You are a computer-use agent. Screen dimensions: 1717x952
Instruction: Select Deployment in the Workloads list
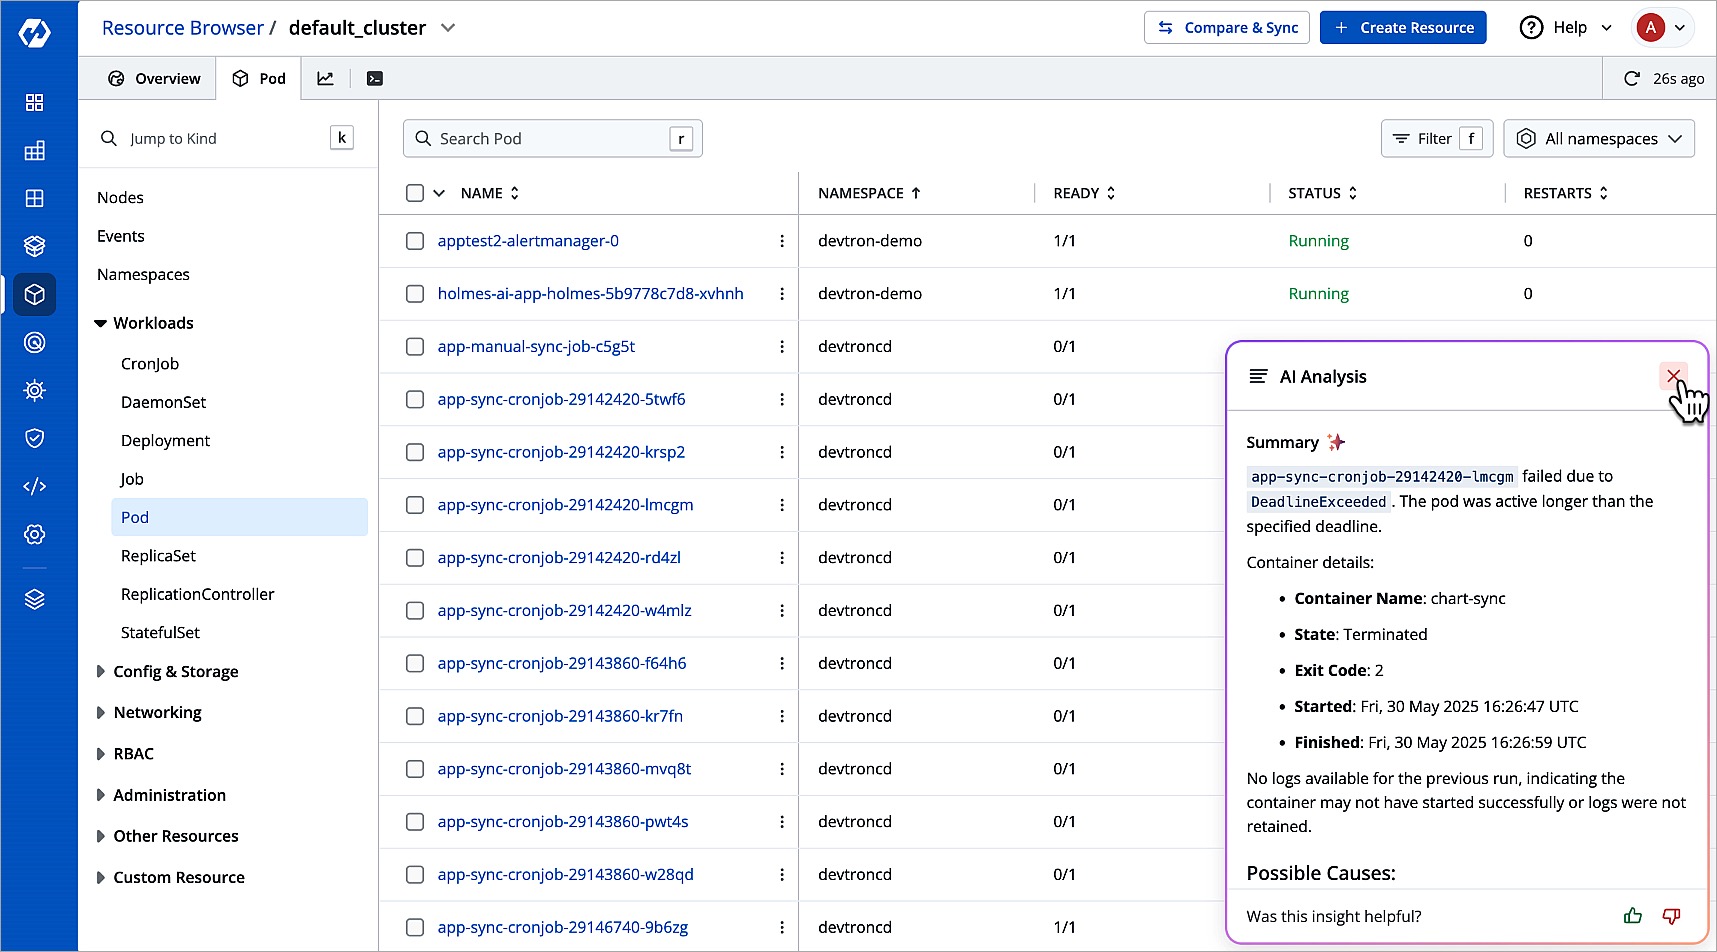click(165, 441)
